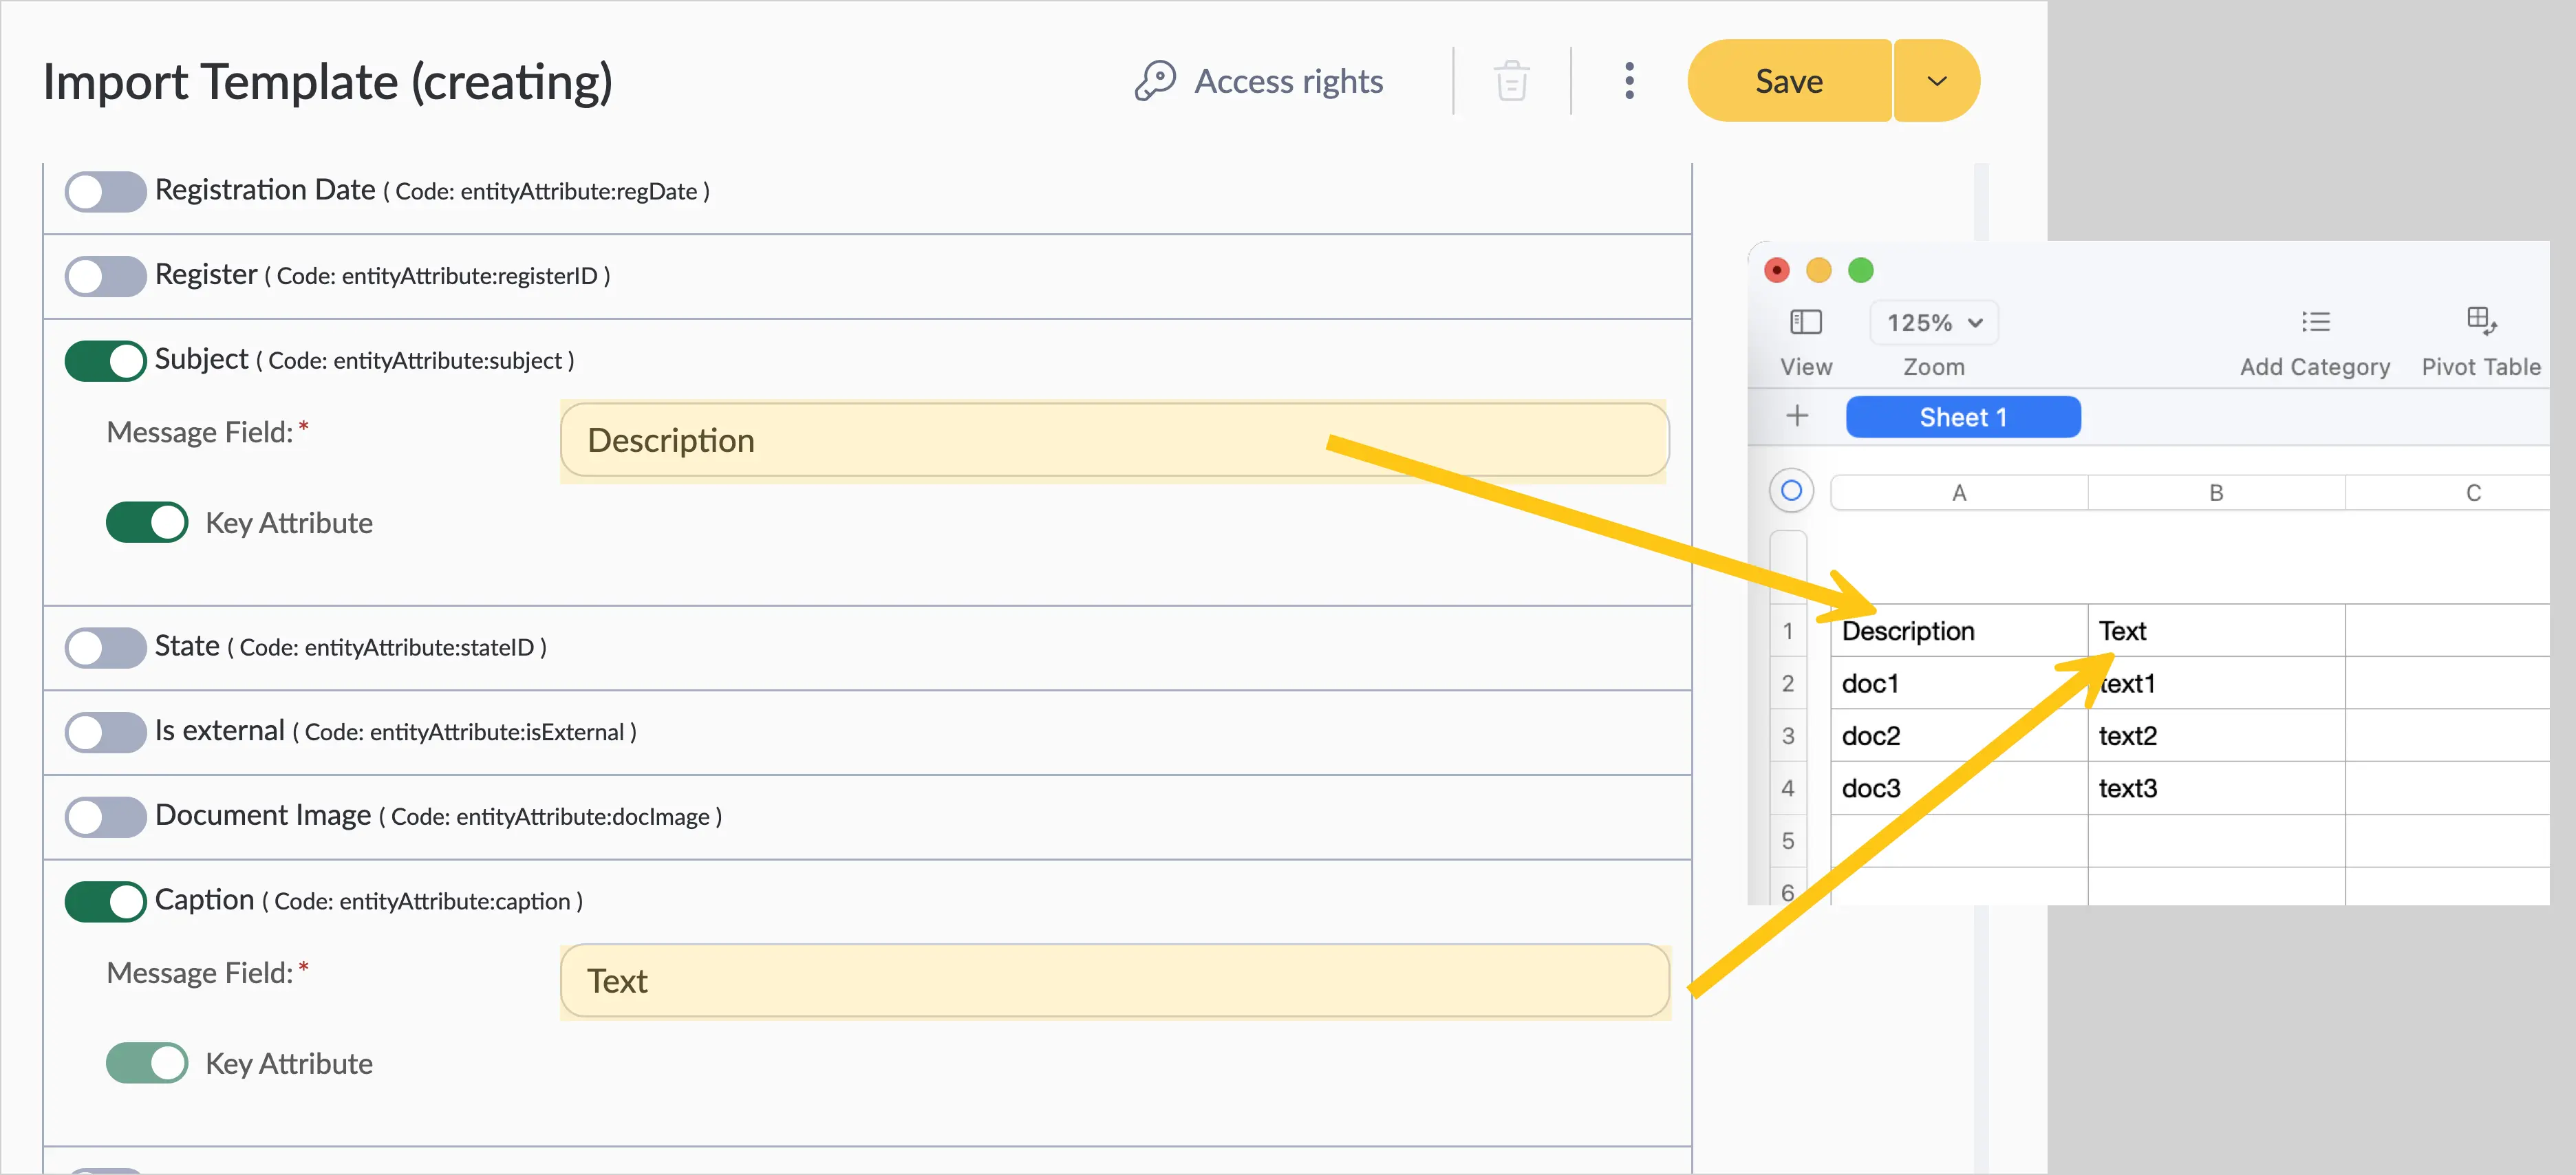2576x1175 pixels.
Task: Click the Subject attribute label
Action: point(201,359)
